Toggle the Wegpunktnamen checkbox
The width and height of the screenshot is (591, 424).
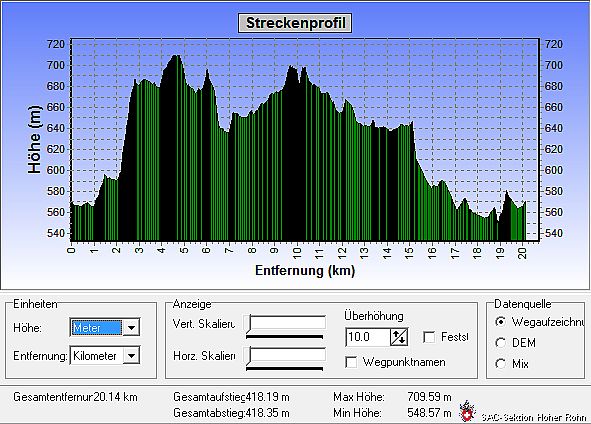pyautogui.click(x=351, y=362)
